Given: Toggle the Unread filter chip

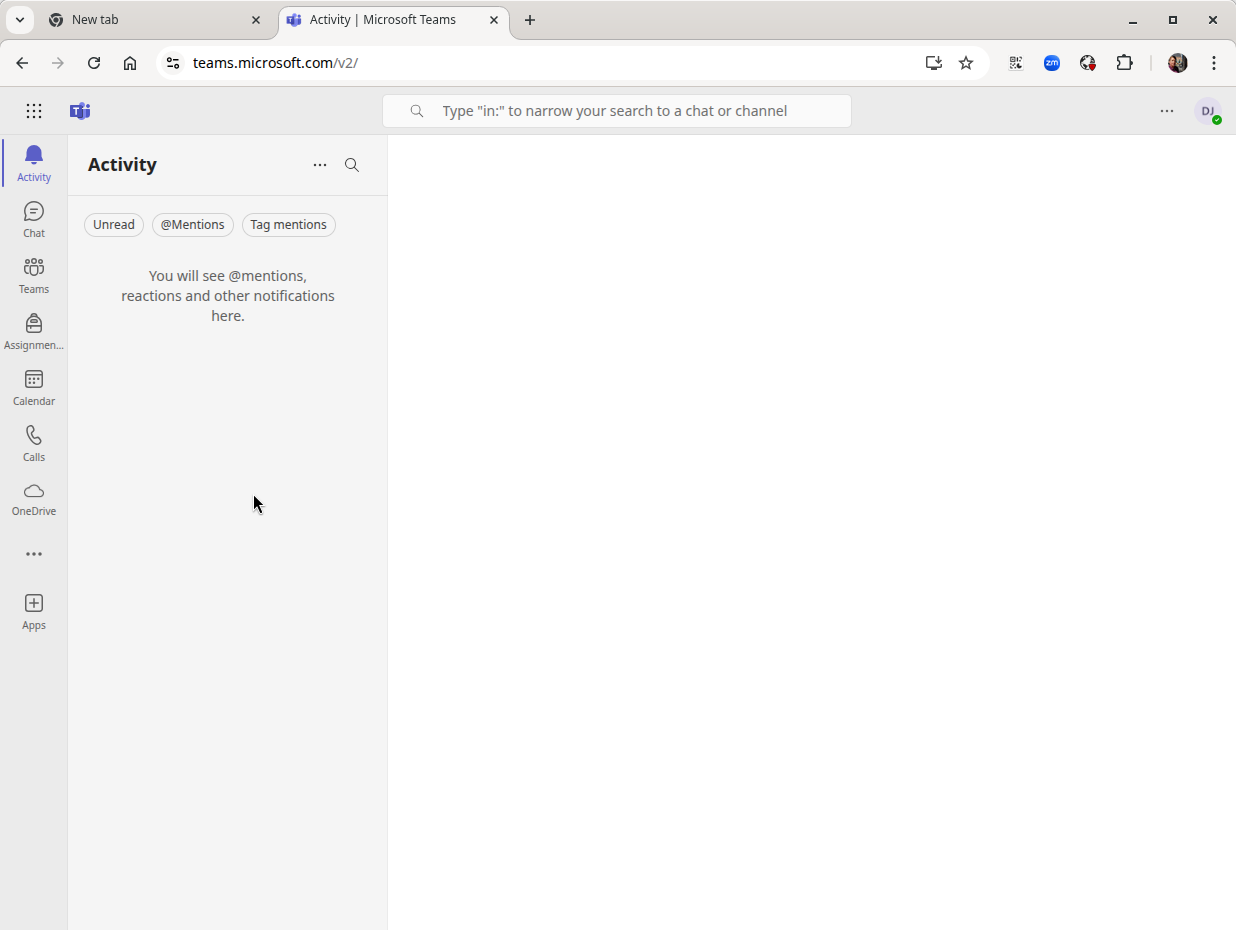Looking at the screenshot, I should 114,225.
